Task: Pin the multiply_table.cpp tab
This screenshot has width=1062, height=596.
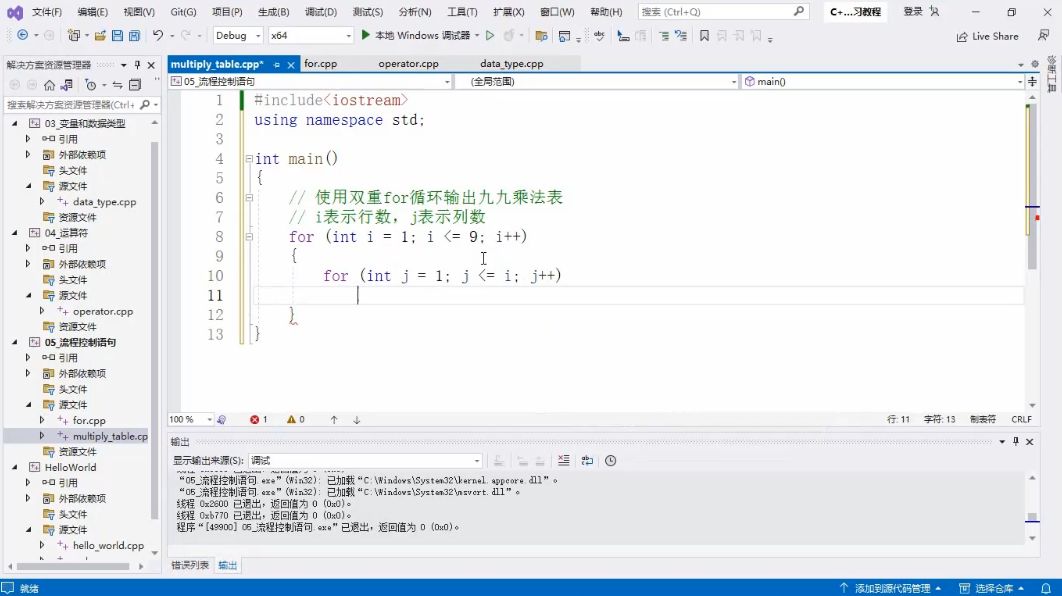Action: pos(276,65)
